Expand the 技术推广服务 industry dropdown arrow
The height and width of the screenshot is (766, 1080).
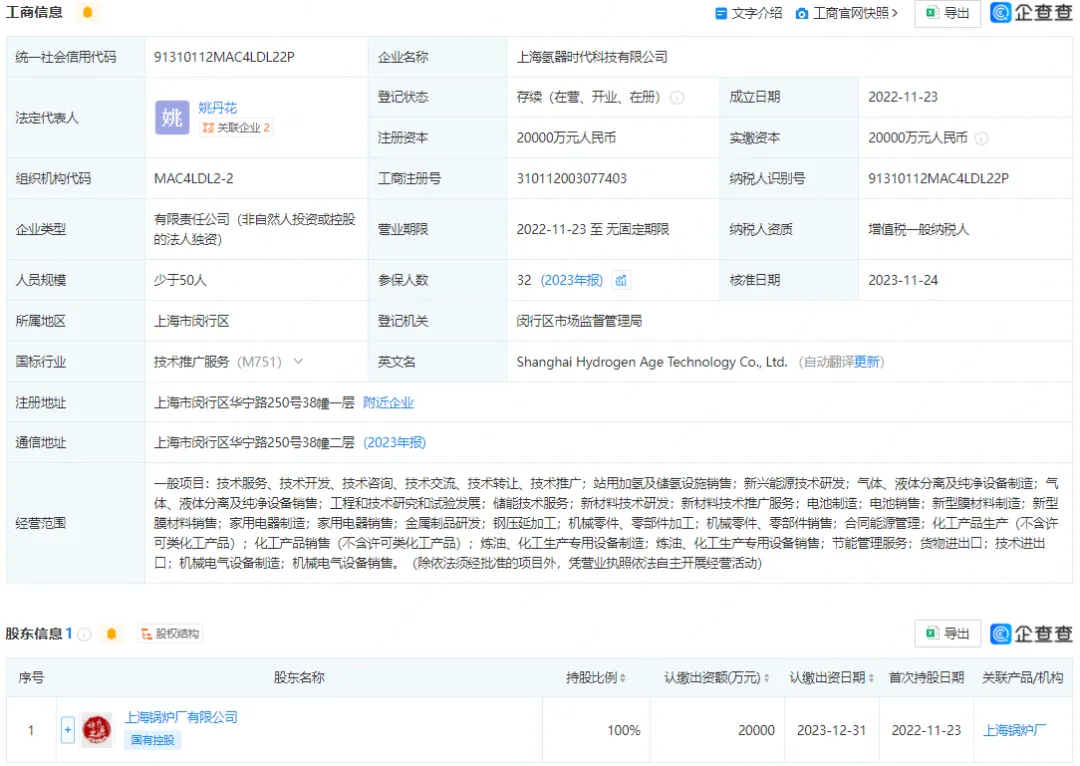[x=298, y=362]
